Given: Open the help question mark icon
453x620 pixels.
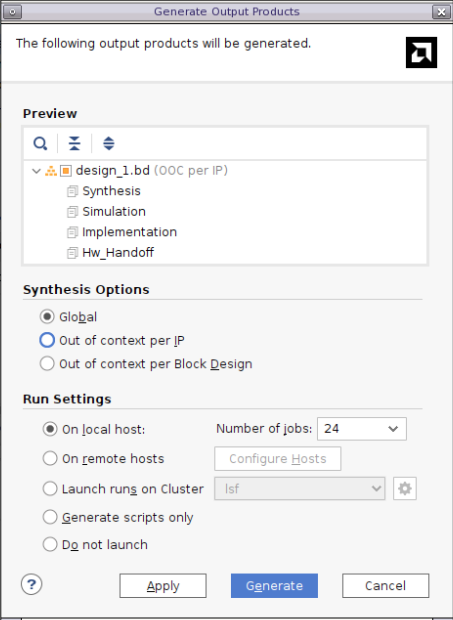Looking at the screenshot, I should [32, 584].
